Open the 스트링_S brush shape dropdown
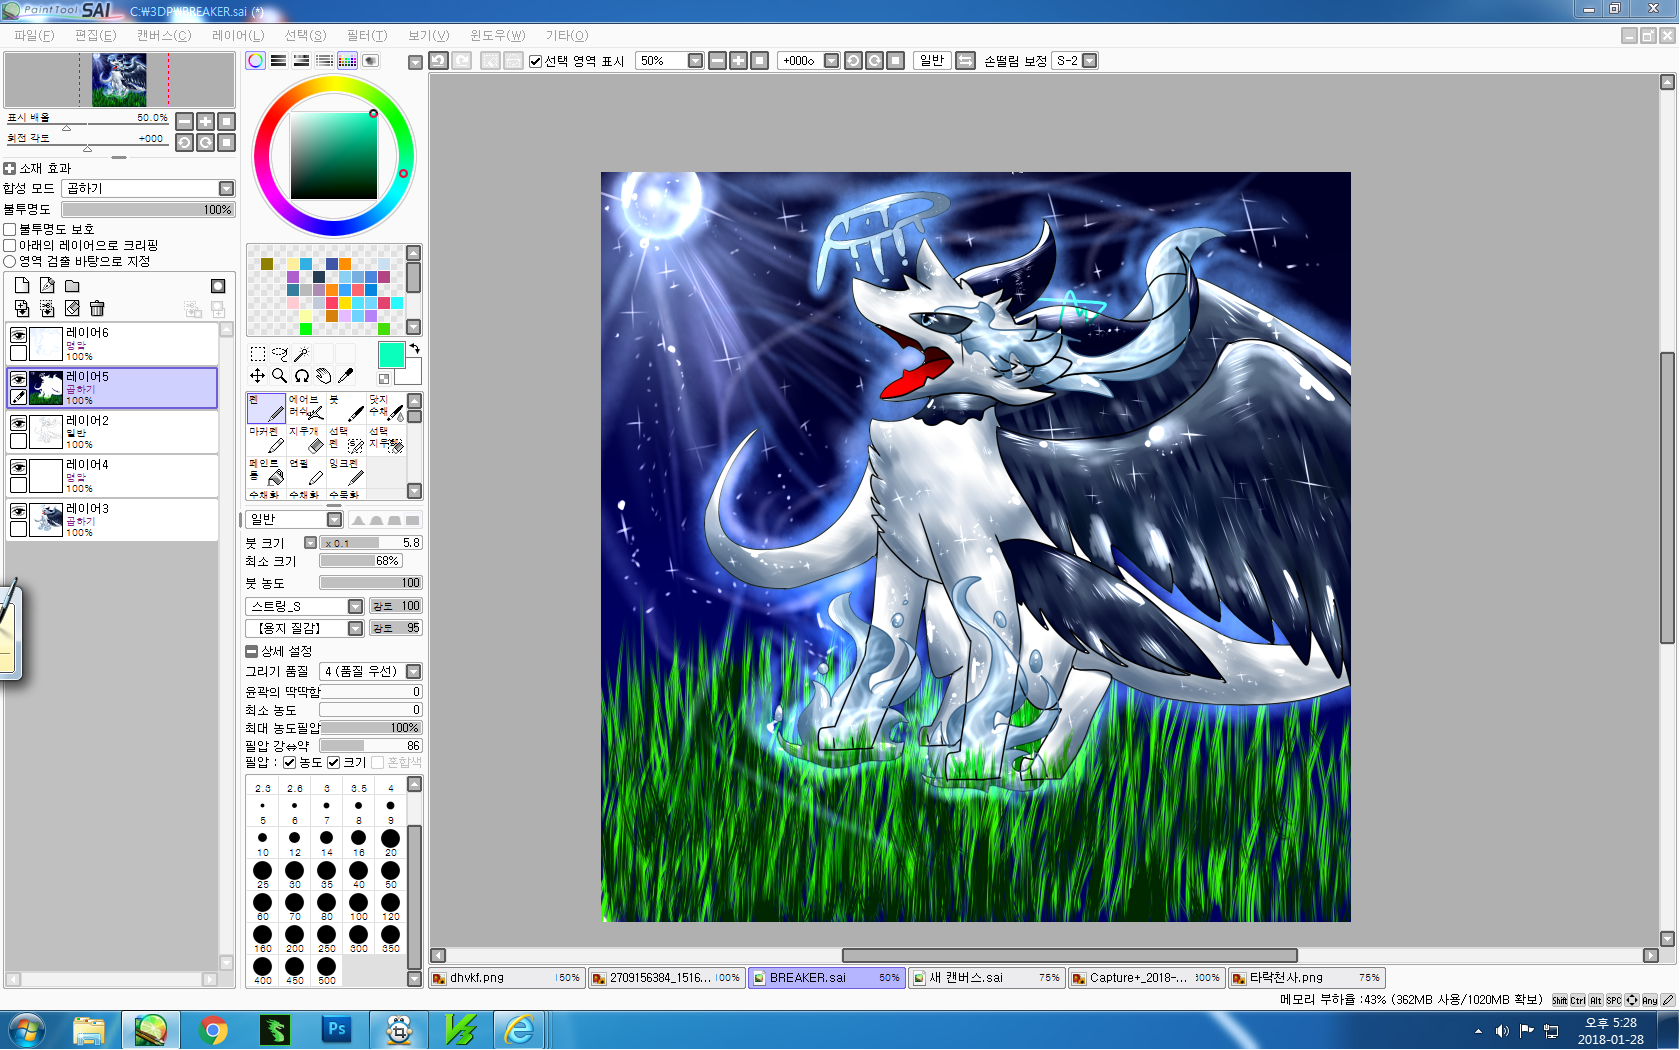The height and width of the screenshot is (1050, 1680). click(x=304, y=607)
